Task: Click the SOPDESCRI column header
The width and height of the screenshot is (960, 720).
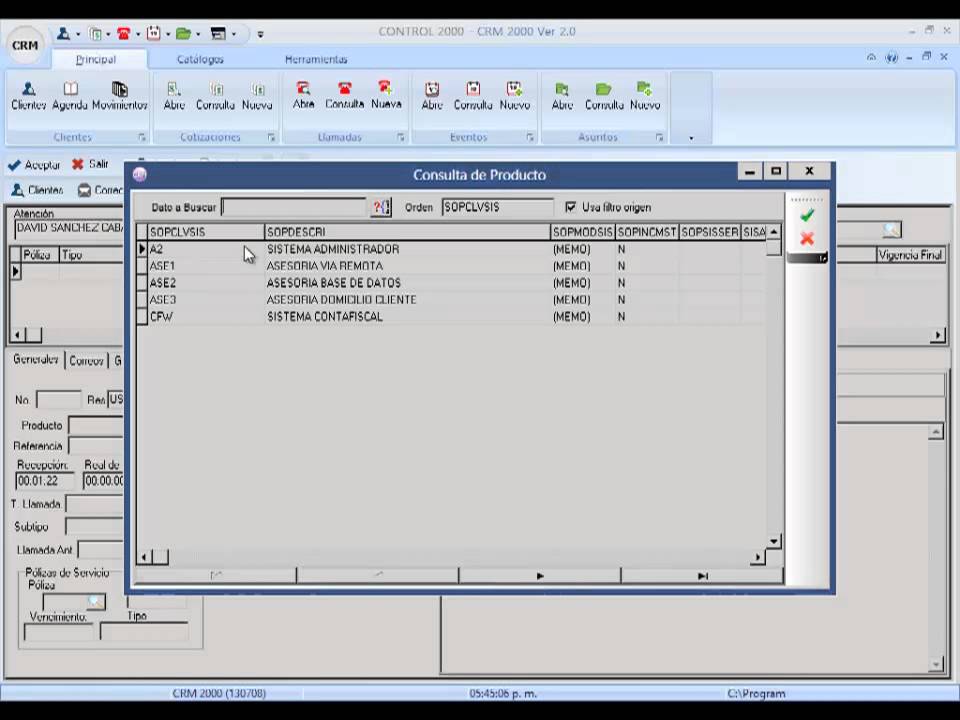Action: pos(407,232)
